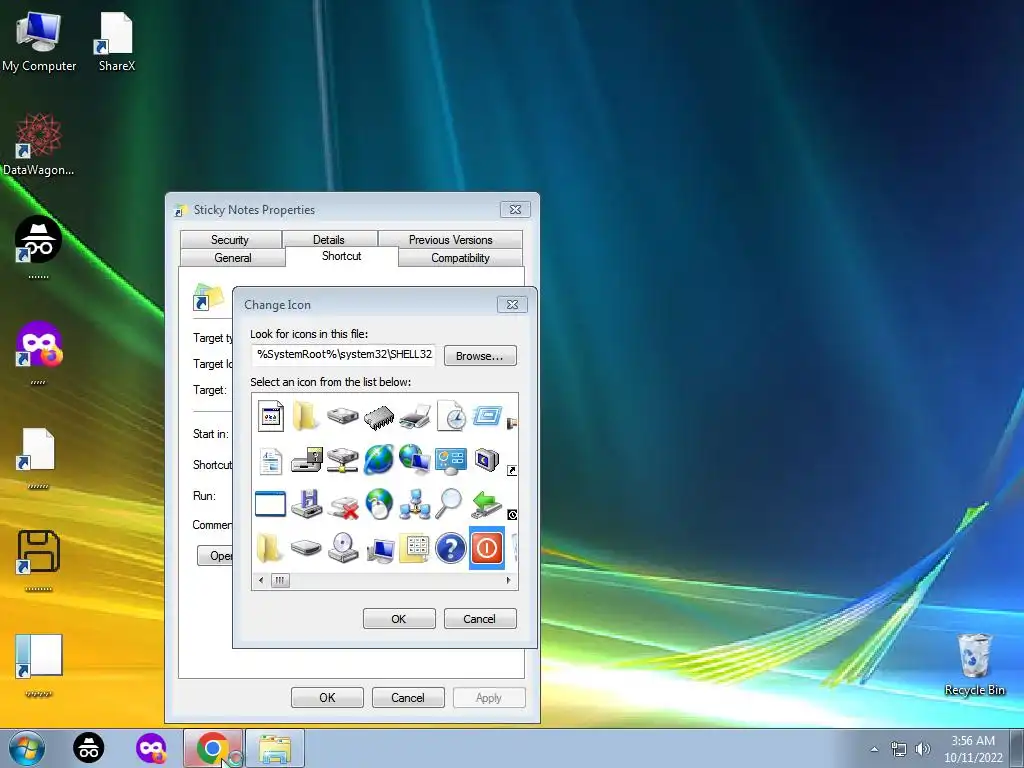Select the blue question mark help icon
Viewport: 1024px width, 768px height.
click(450, 547)
